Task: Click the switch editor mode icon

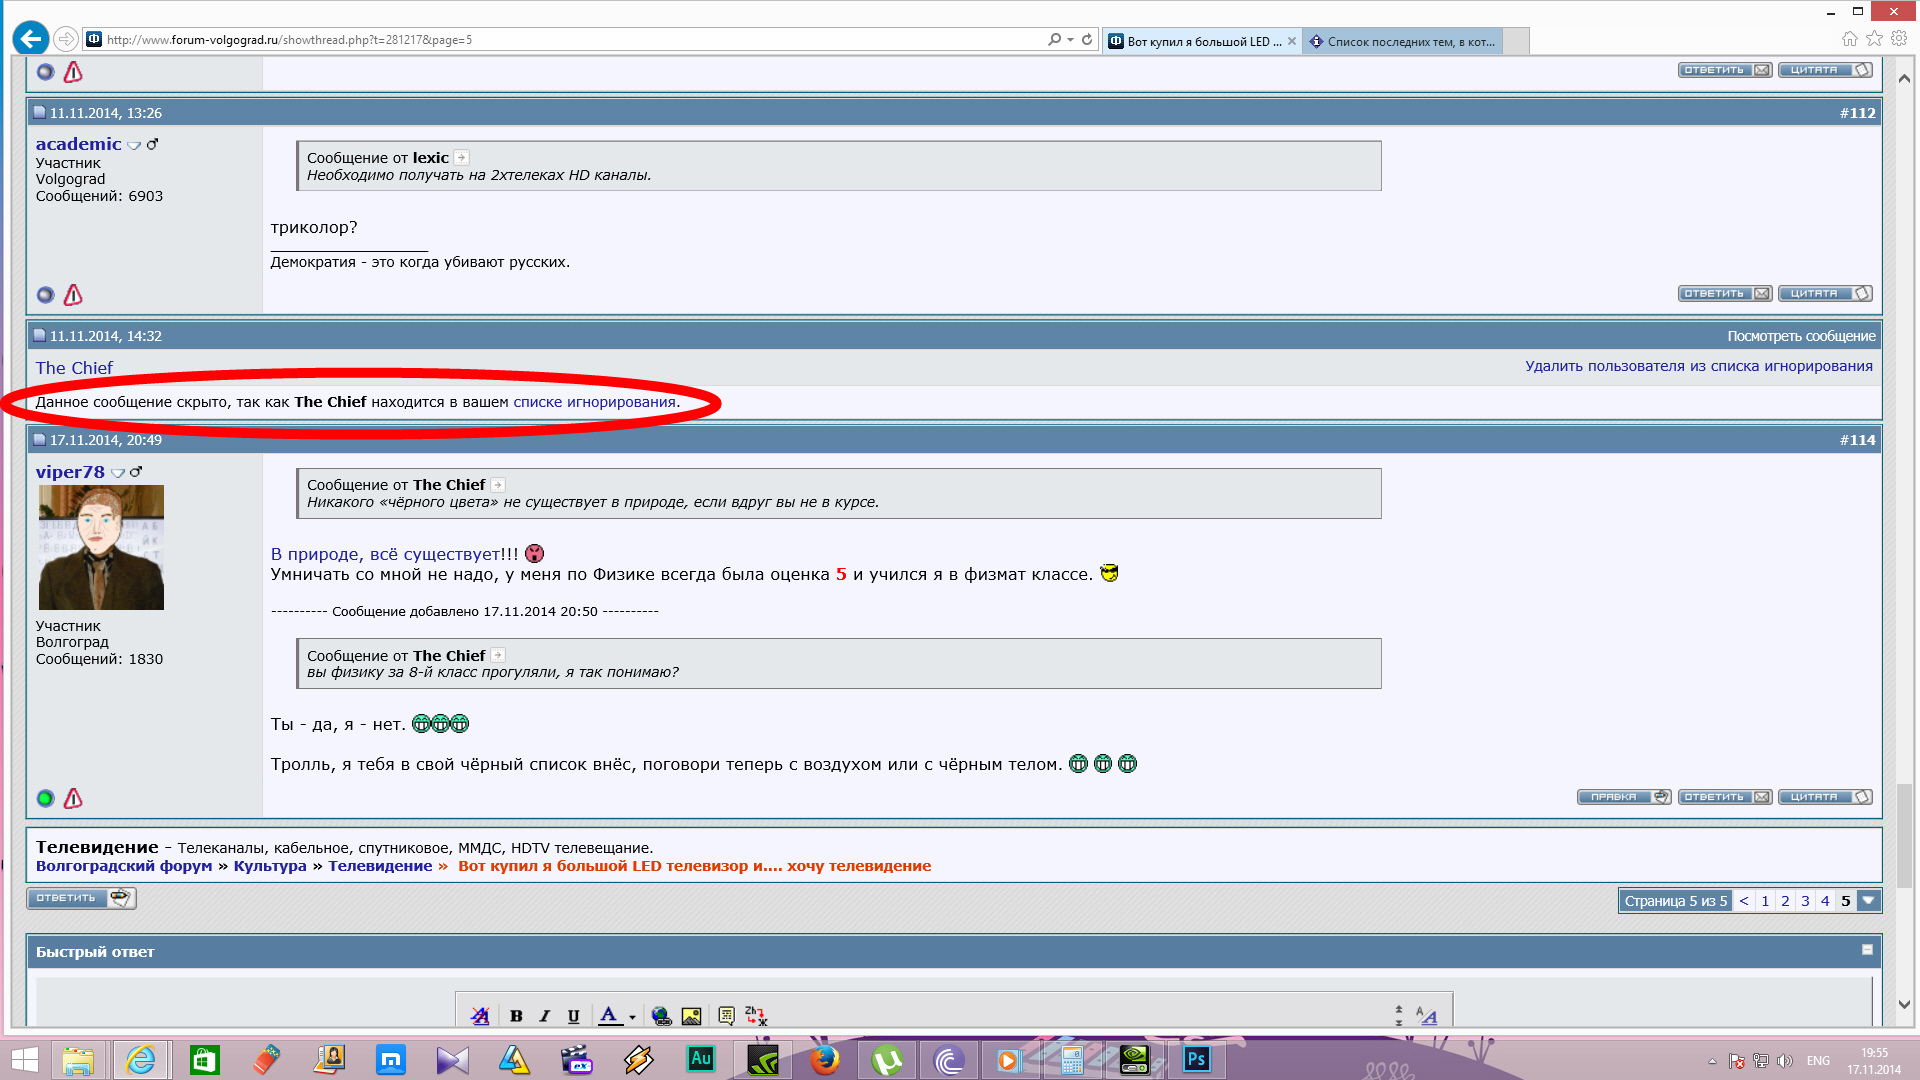Action: 1427,1016
